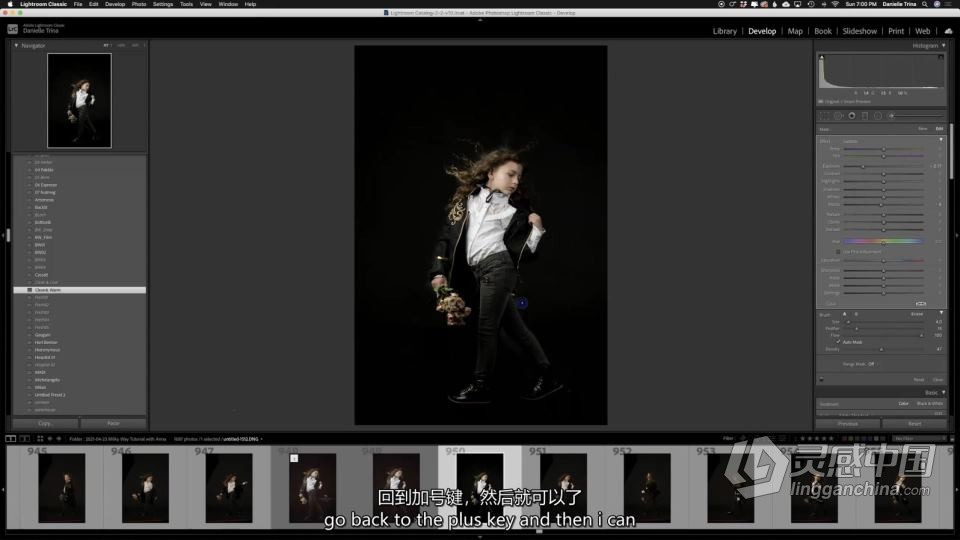Open the Library module

coord(724,31)
